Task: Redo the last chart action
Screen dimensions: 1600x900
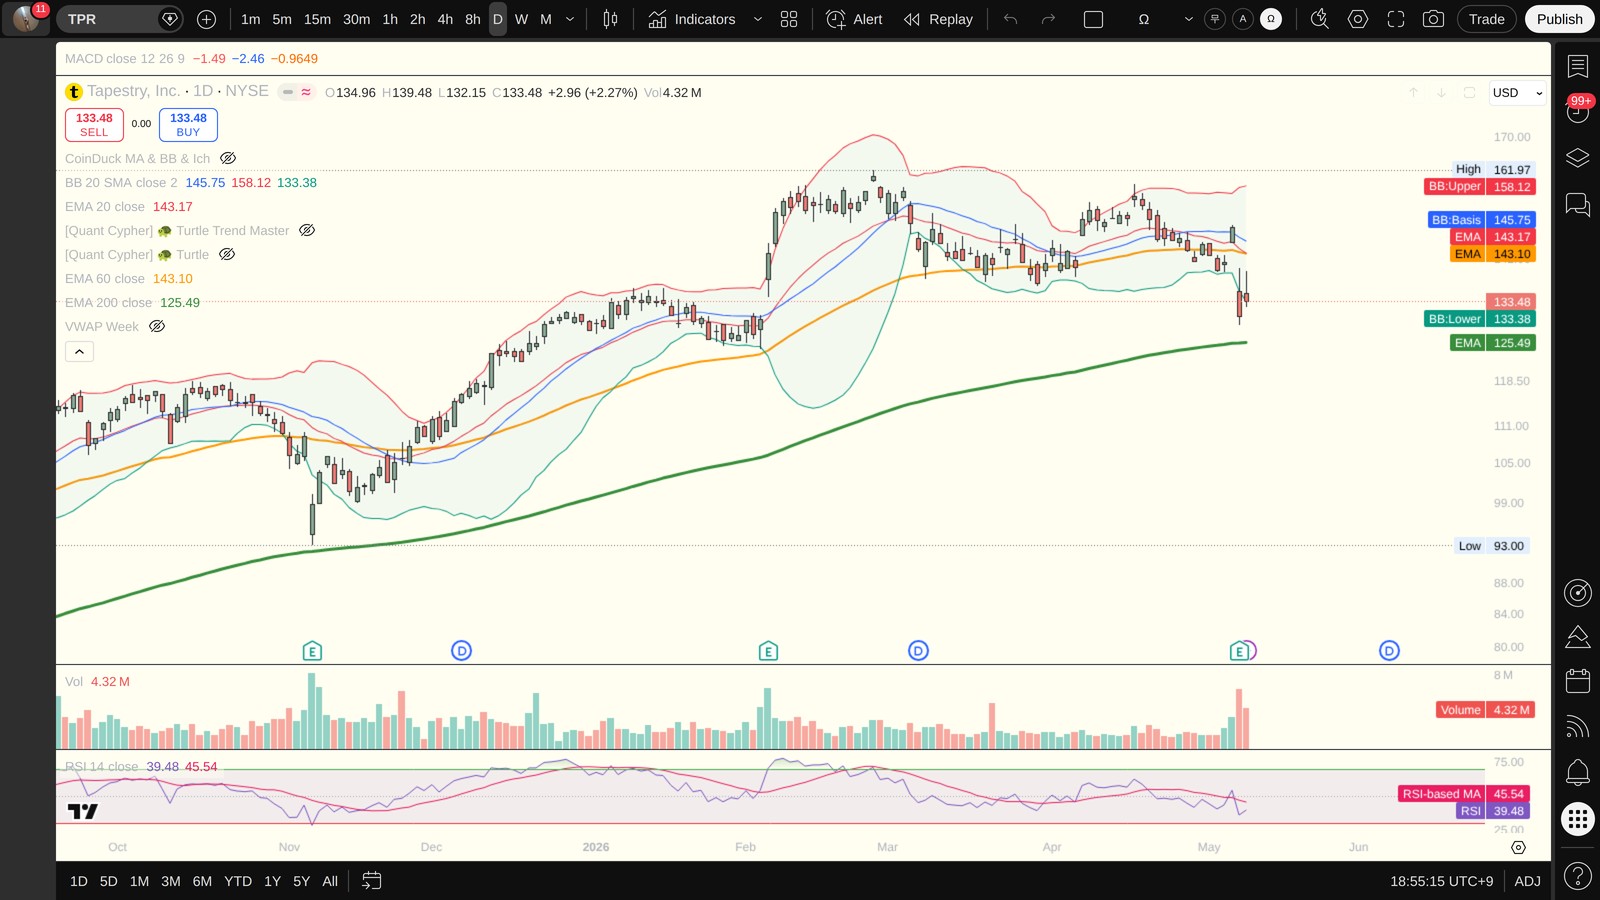Action: [x=1048, y=19]
